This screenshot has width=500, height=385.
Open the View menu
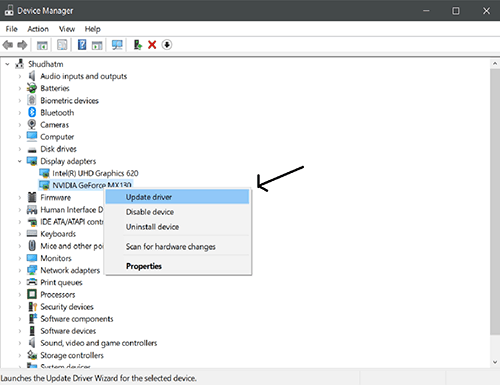coord(67,29)
